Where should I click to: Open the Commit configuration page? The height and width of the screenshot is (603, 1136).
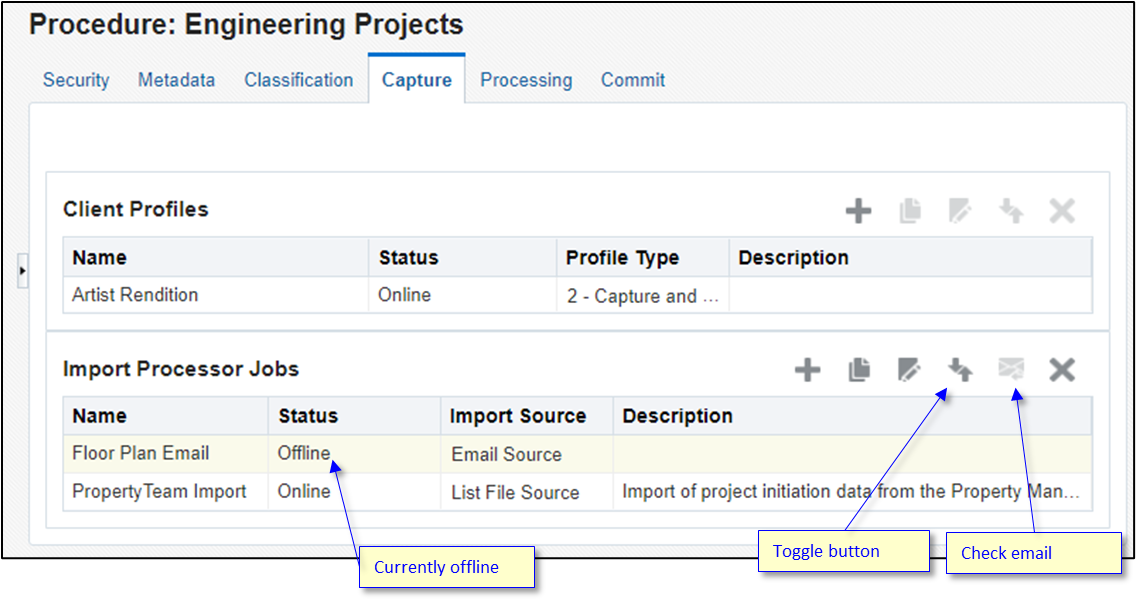click(633, 80)
